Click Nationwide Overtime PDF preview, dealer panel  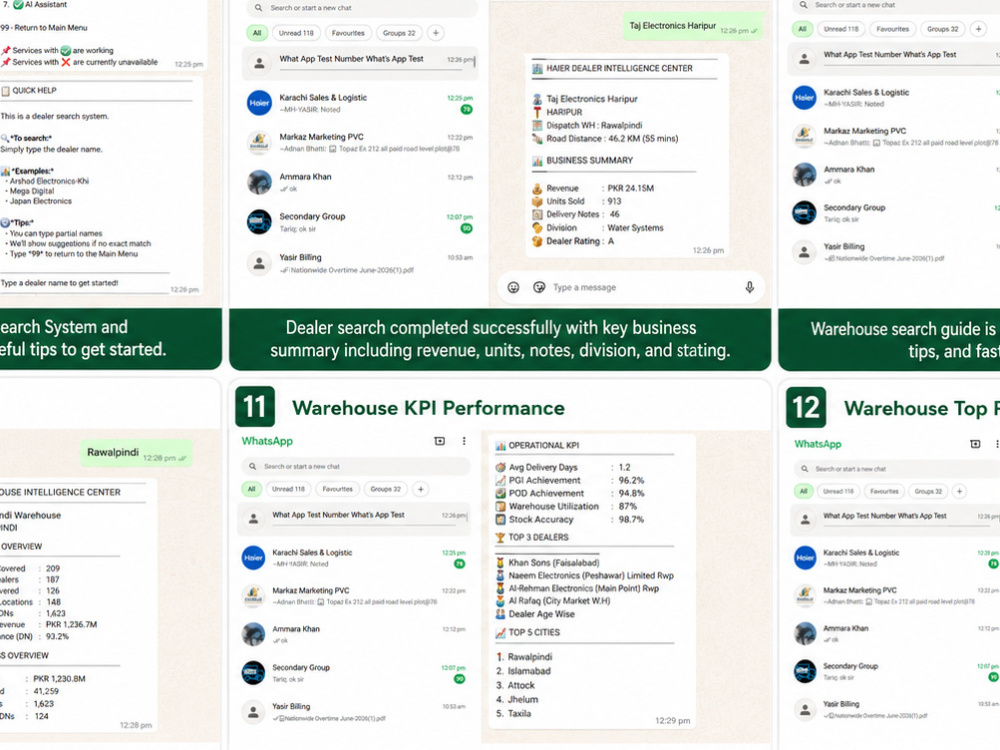click(x=347, y=270)
